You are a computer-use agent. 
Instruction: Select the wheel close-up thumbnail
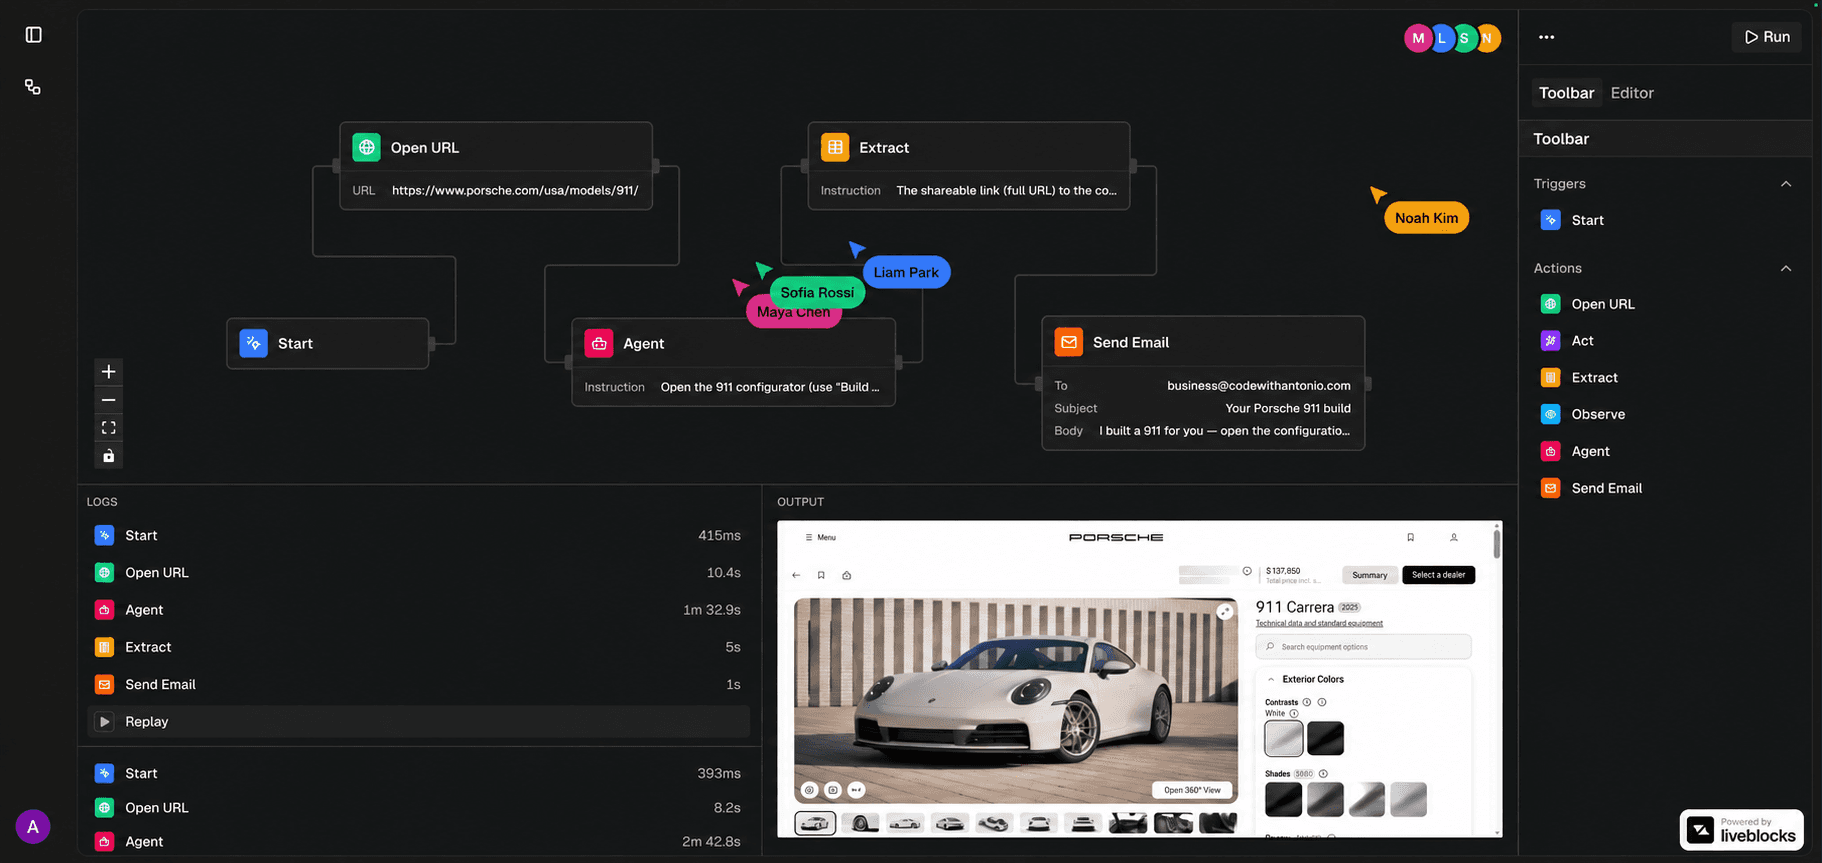pyautogui.click(x=860, y=823)
